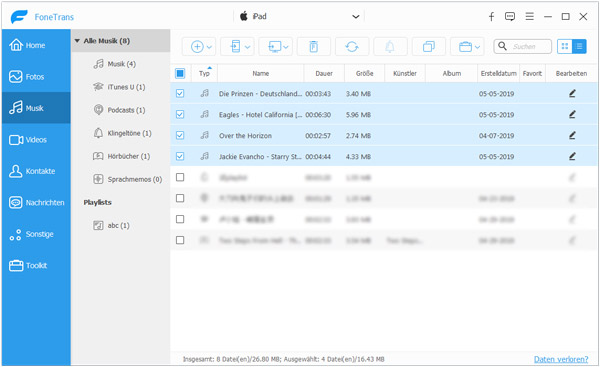The width and height of the screenshot is (600, 367).
Task: Open Kontakte in sidebar
Action: click(x=36, y=171)
